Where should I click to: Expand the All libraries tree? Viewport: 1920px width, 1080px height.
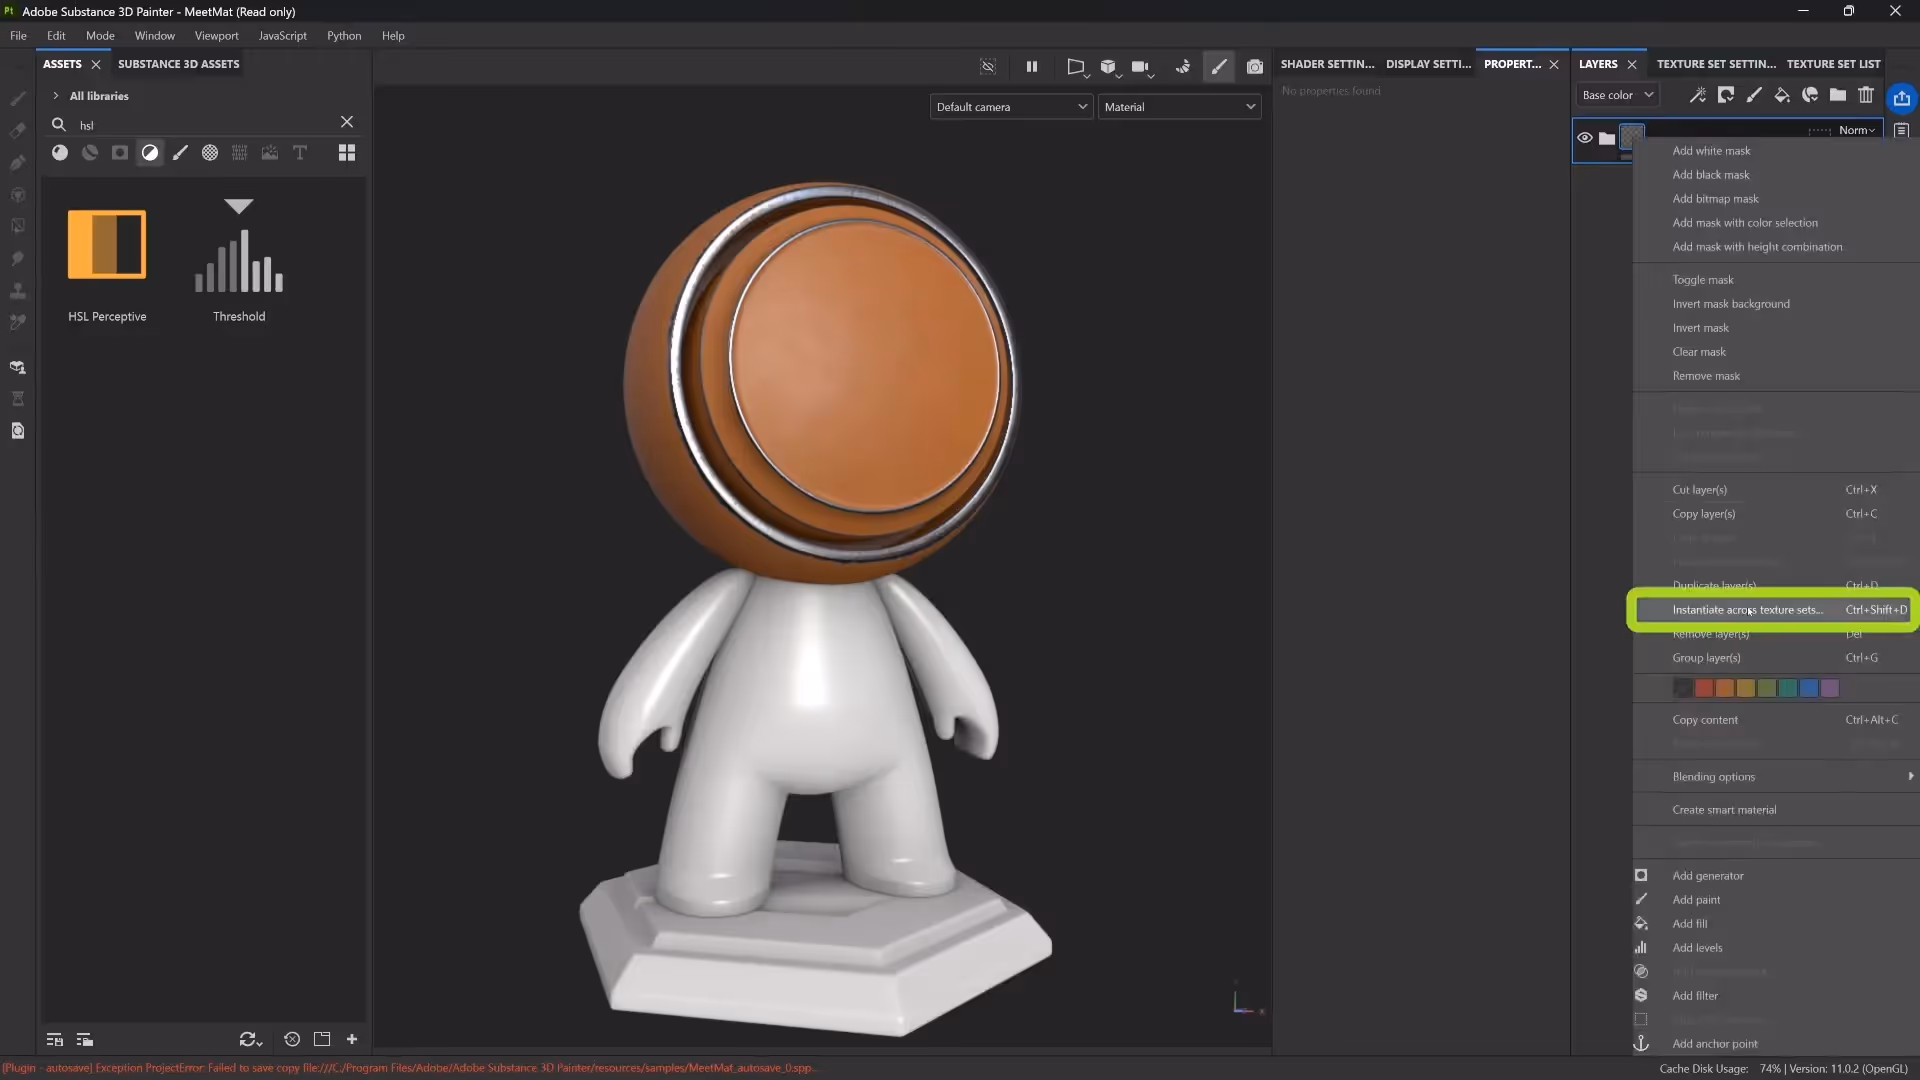(x=56, y=96)
